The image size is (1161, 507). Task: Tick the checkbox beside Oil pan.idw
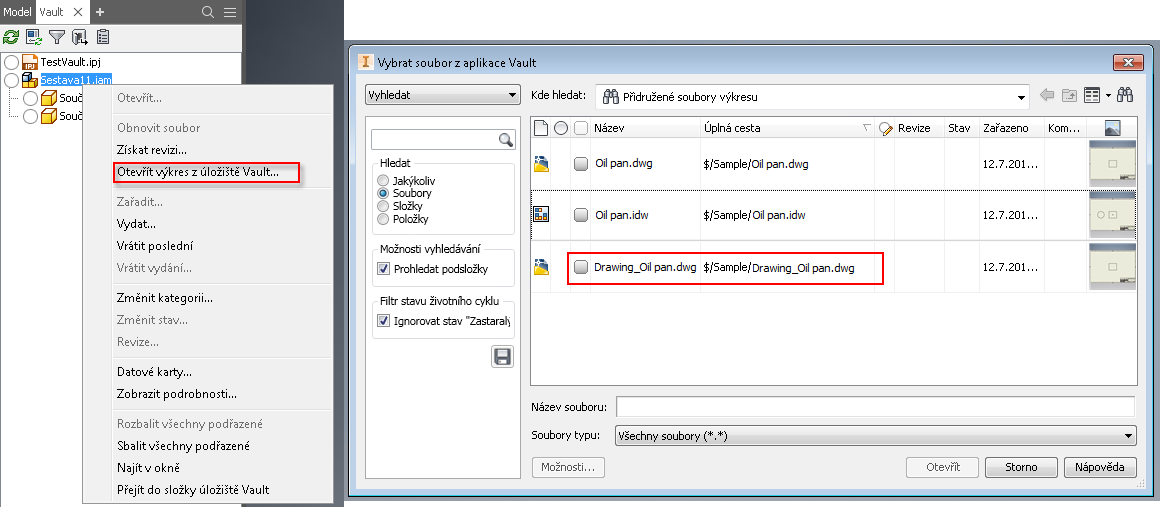tap(581, 215)
